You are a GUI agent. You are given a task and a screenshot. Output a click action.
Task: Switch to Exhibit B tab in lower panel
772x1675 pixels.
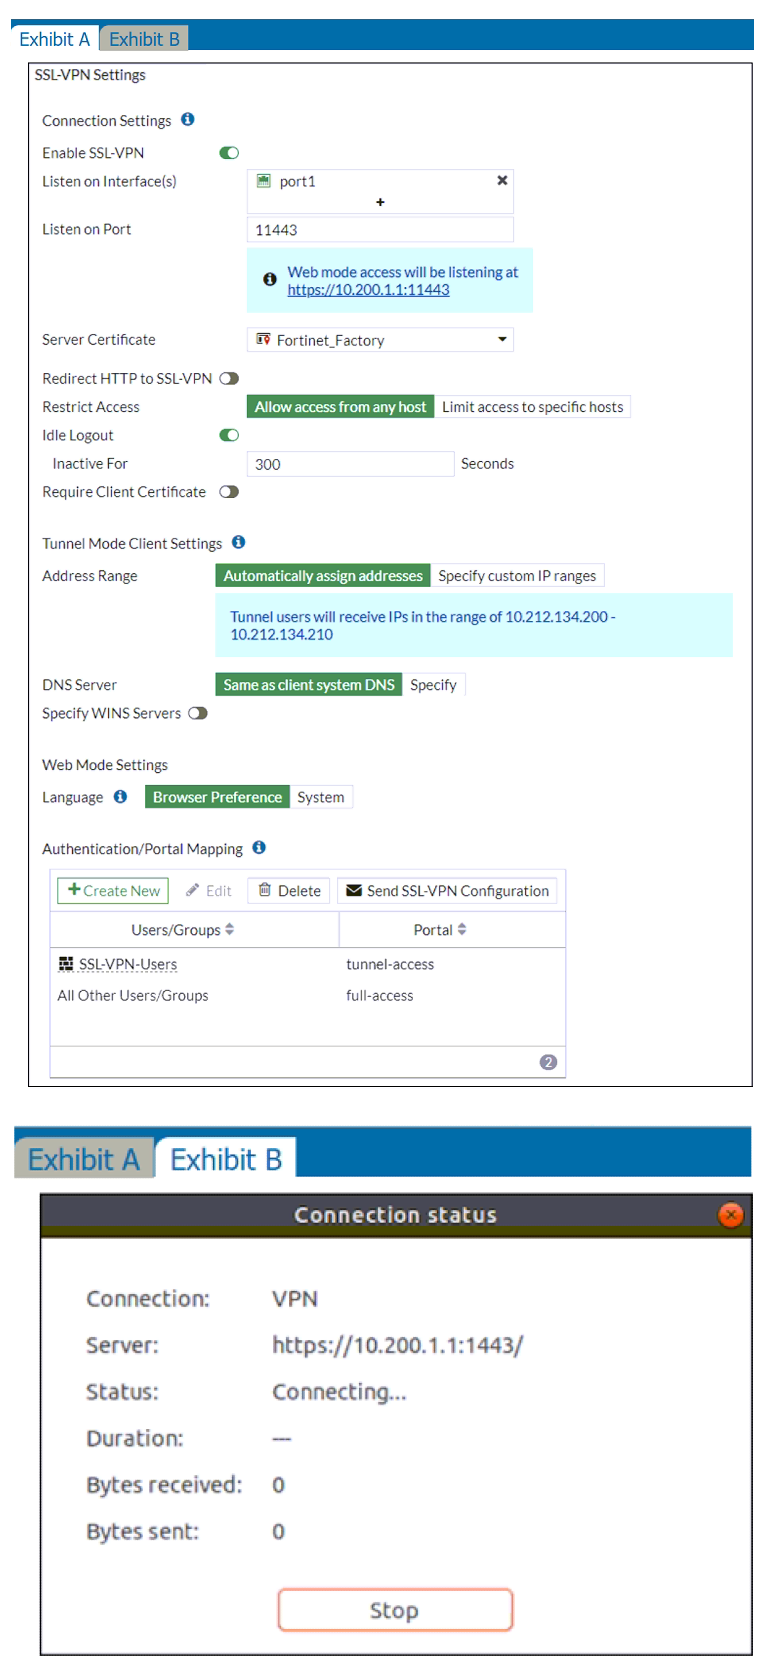coord(226,1159)
